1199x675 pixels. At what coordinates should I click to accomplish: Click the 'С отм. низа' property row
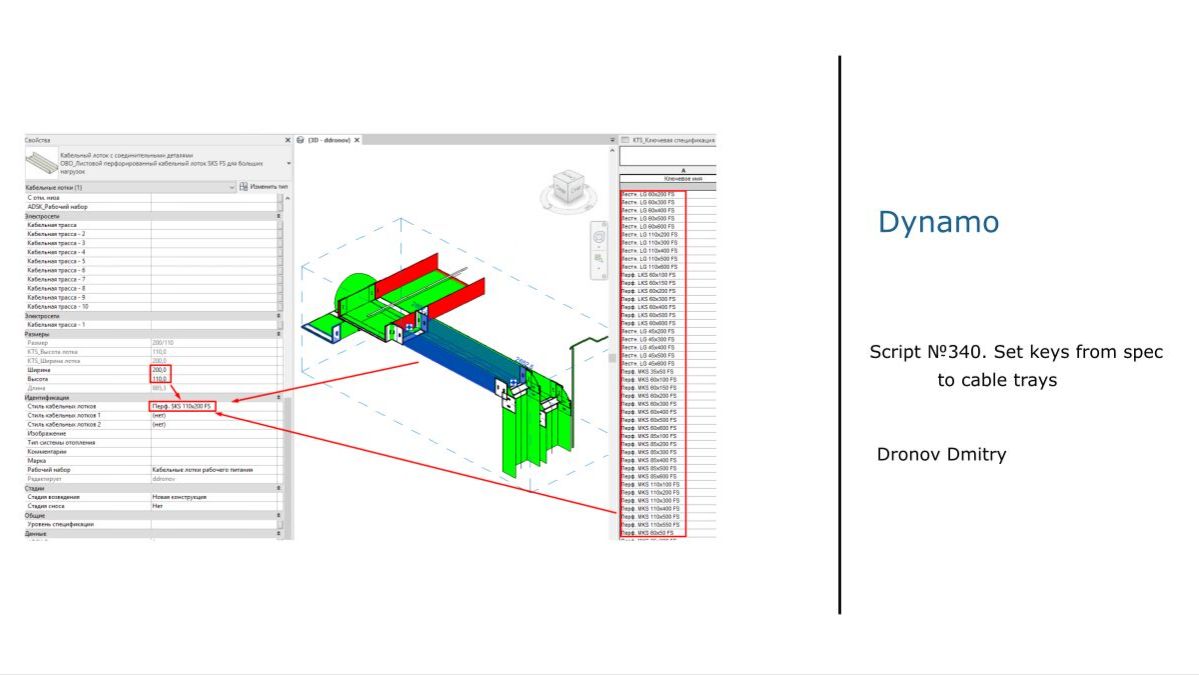pos(154,197)
